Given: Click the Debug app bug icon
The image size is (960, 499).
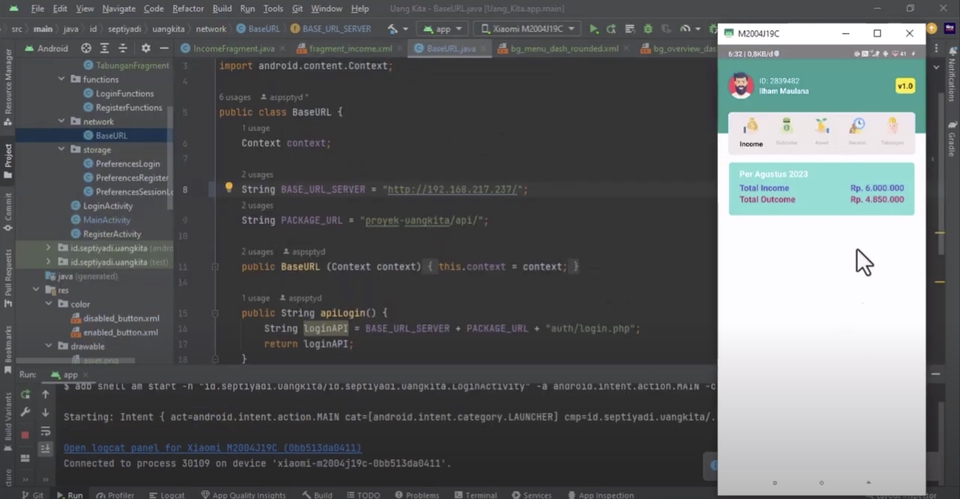Looking at the screenshot, I should click(648, 29).
